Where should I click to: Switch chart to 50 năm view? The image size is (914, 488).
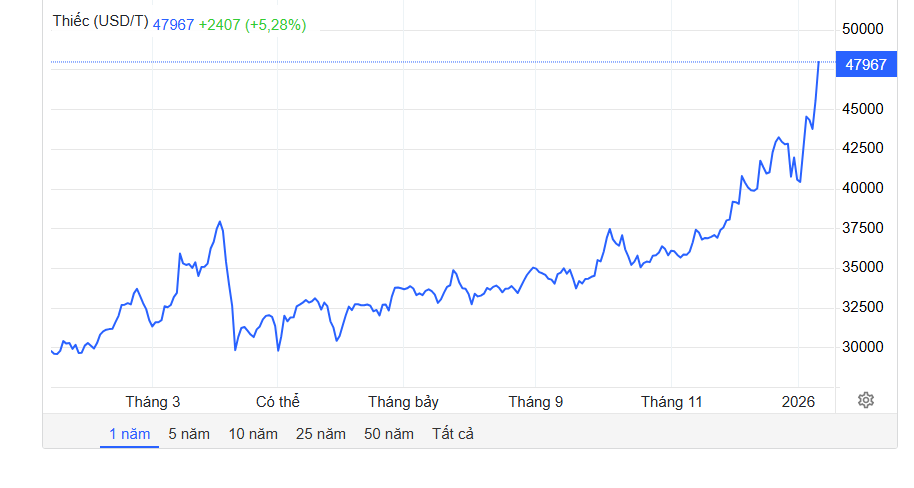(x=389, y=434)
